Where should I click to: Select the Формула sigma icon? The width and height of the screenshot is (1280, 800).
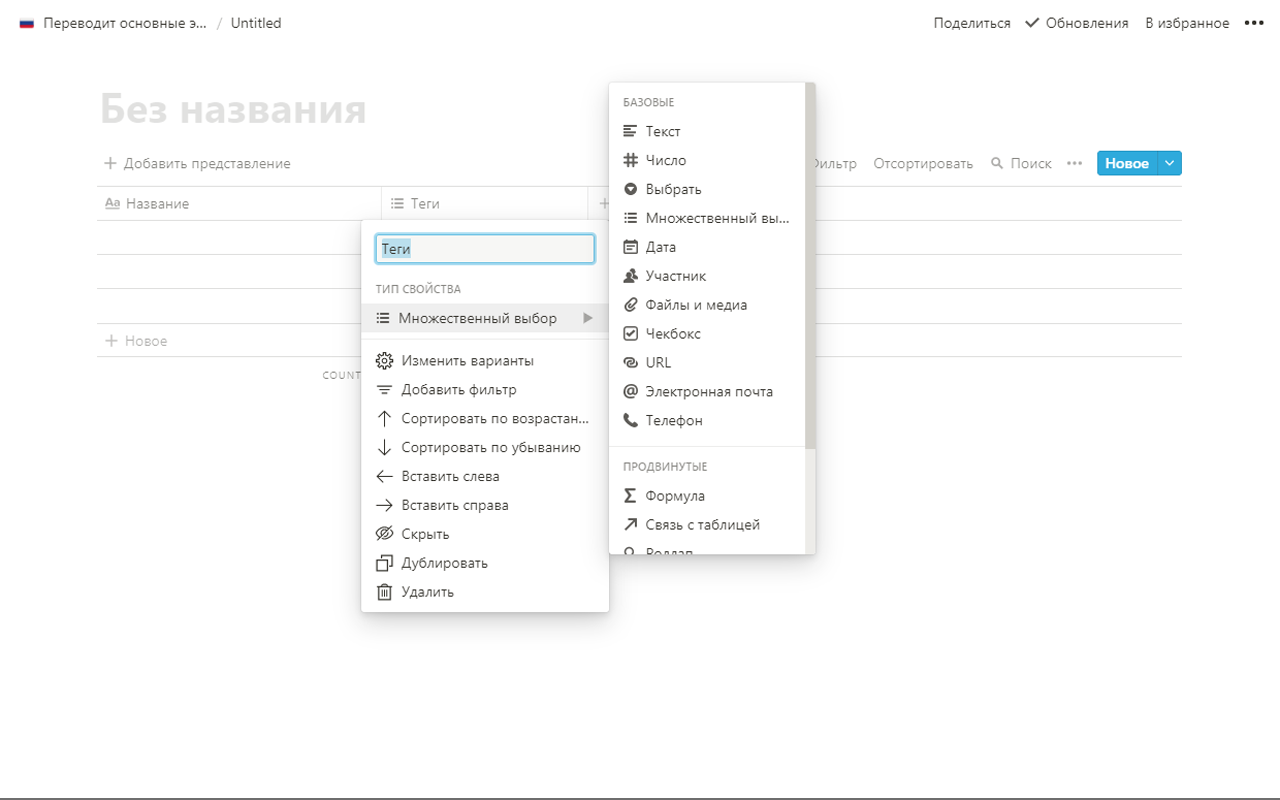[630, 496]
